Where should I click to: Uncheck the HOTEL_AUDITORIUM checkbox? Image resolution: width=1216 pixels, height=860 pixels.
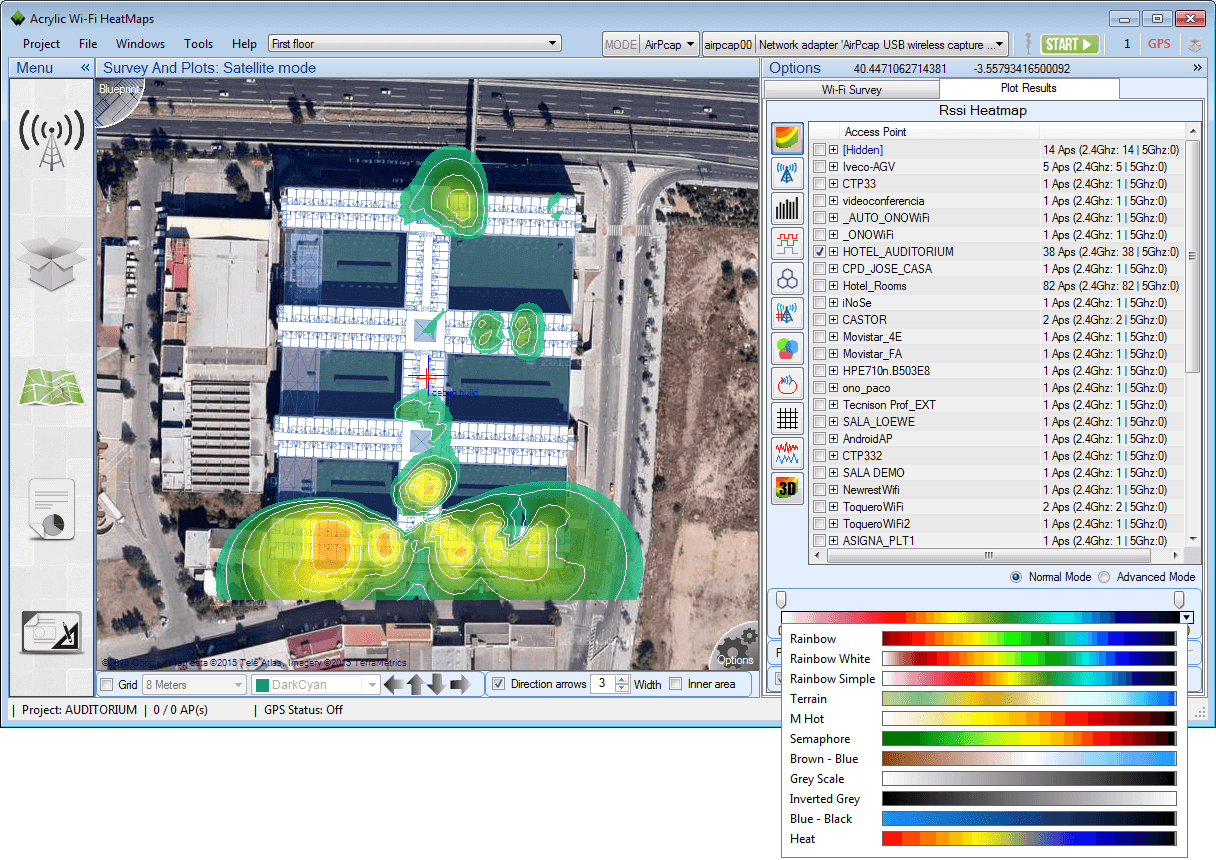click(819, 252)
